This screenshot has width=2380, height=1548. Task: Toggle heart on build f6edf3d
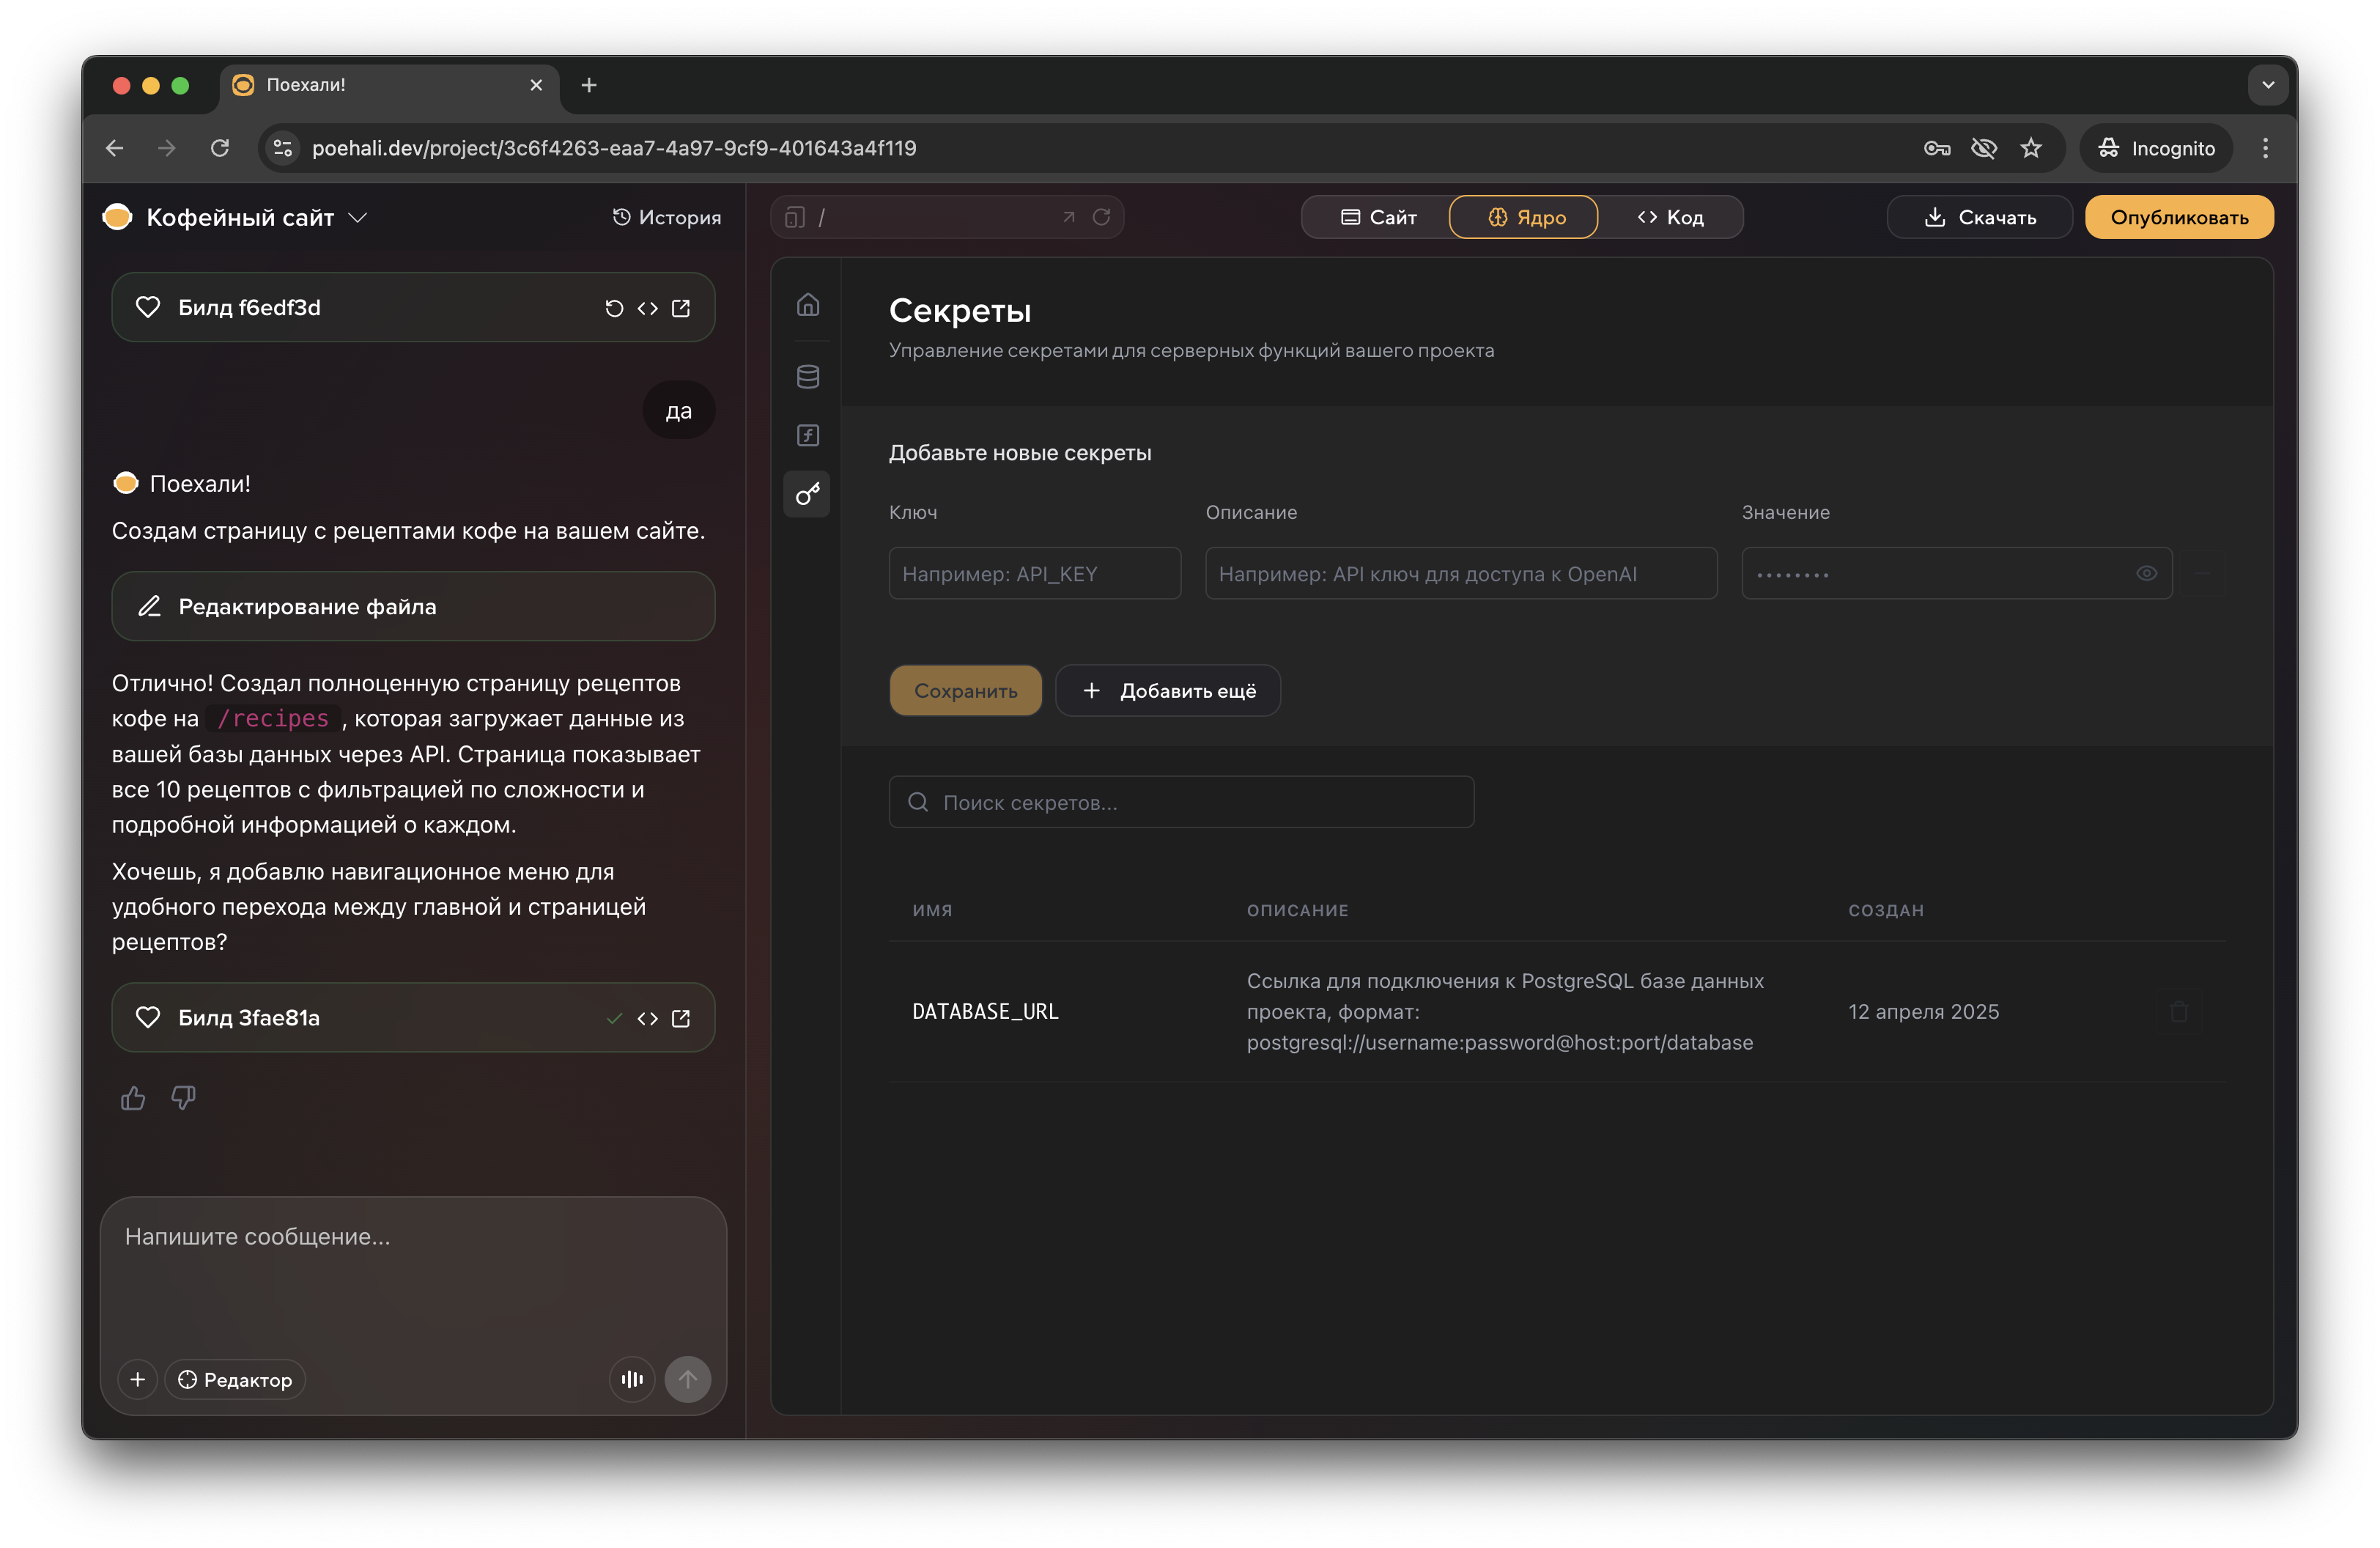pos(148,308)
